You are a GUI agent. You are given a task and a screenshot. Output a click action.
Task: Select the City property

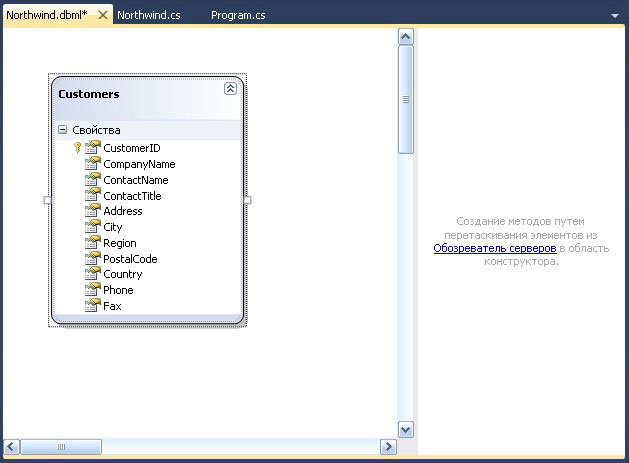pos(113,227)
